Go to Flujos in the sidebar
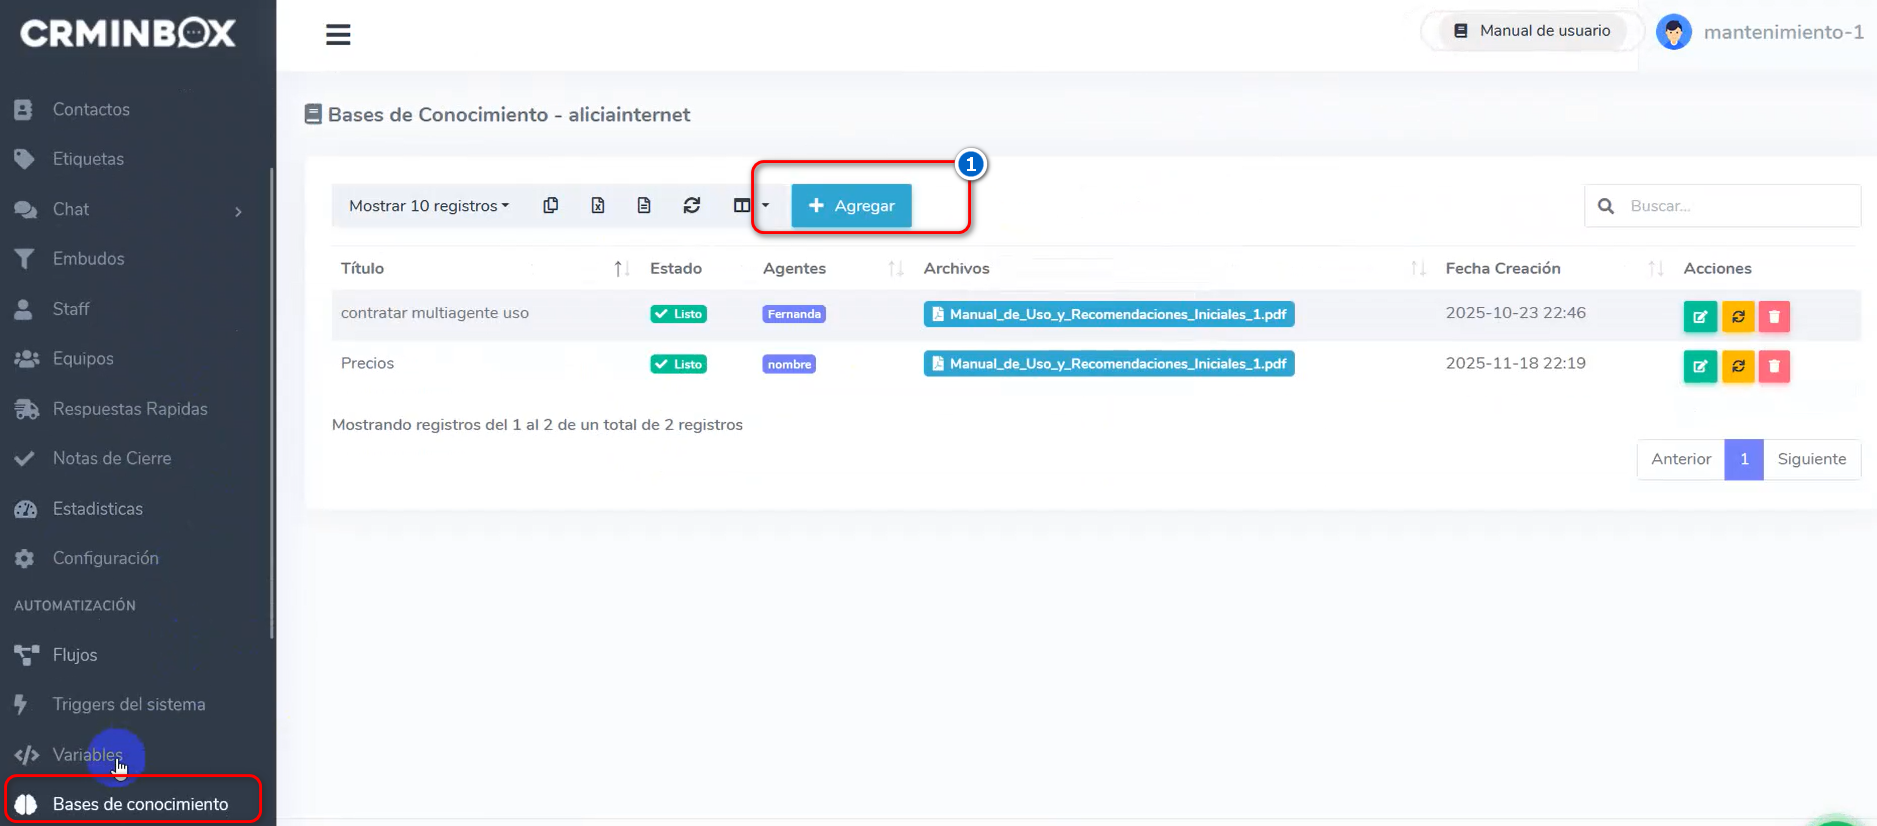1877x826 pixels. coord(75,655)
